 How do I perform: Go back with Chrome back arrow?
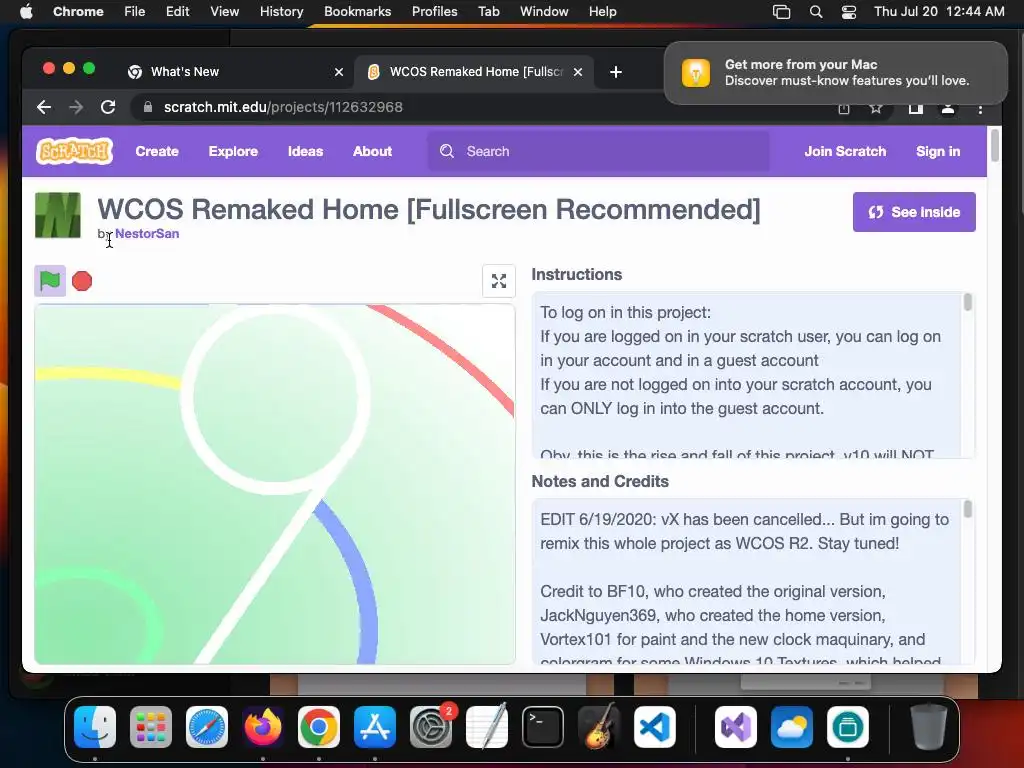(44, 107)
